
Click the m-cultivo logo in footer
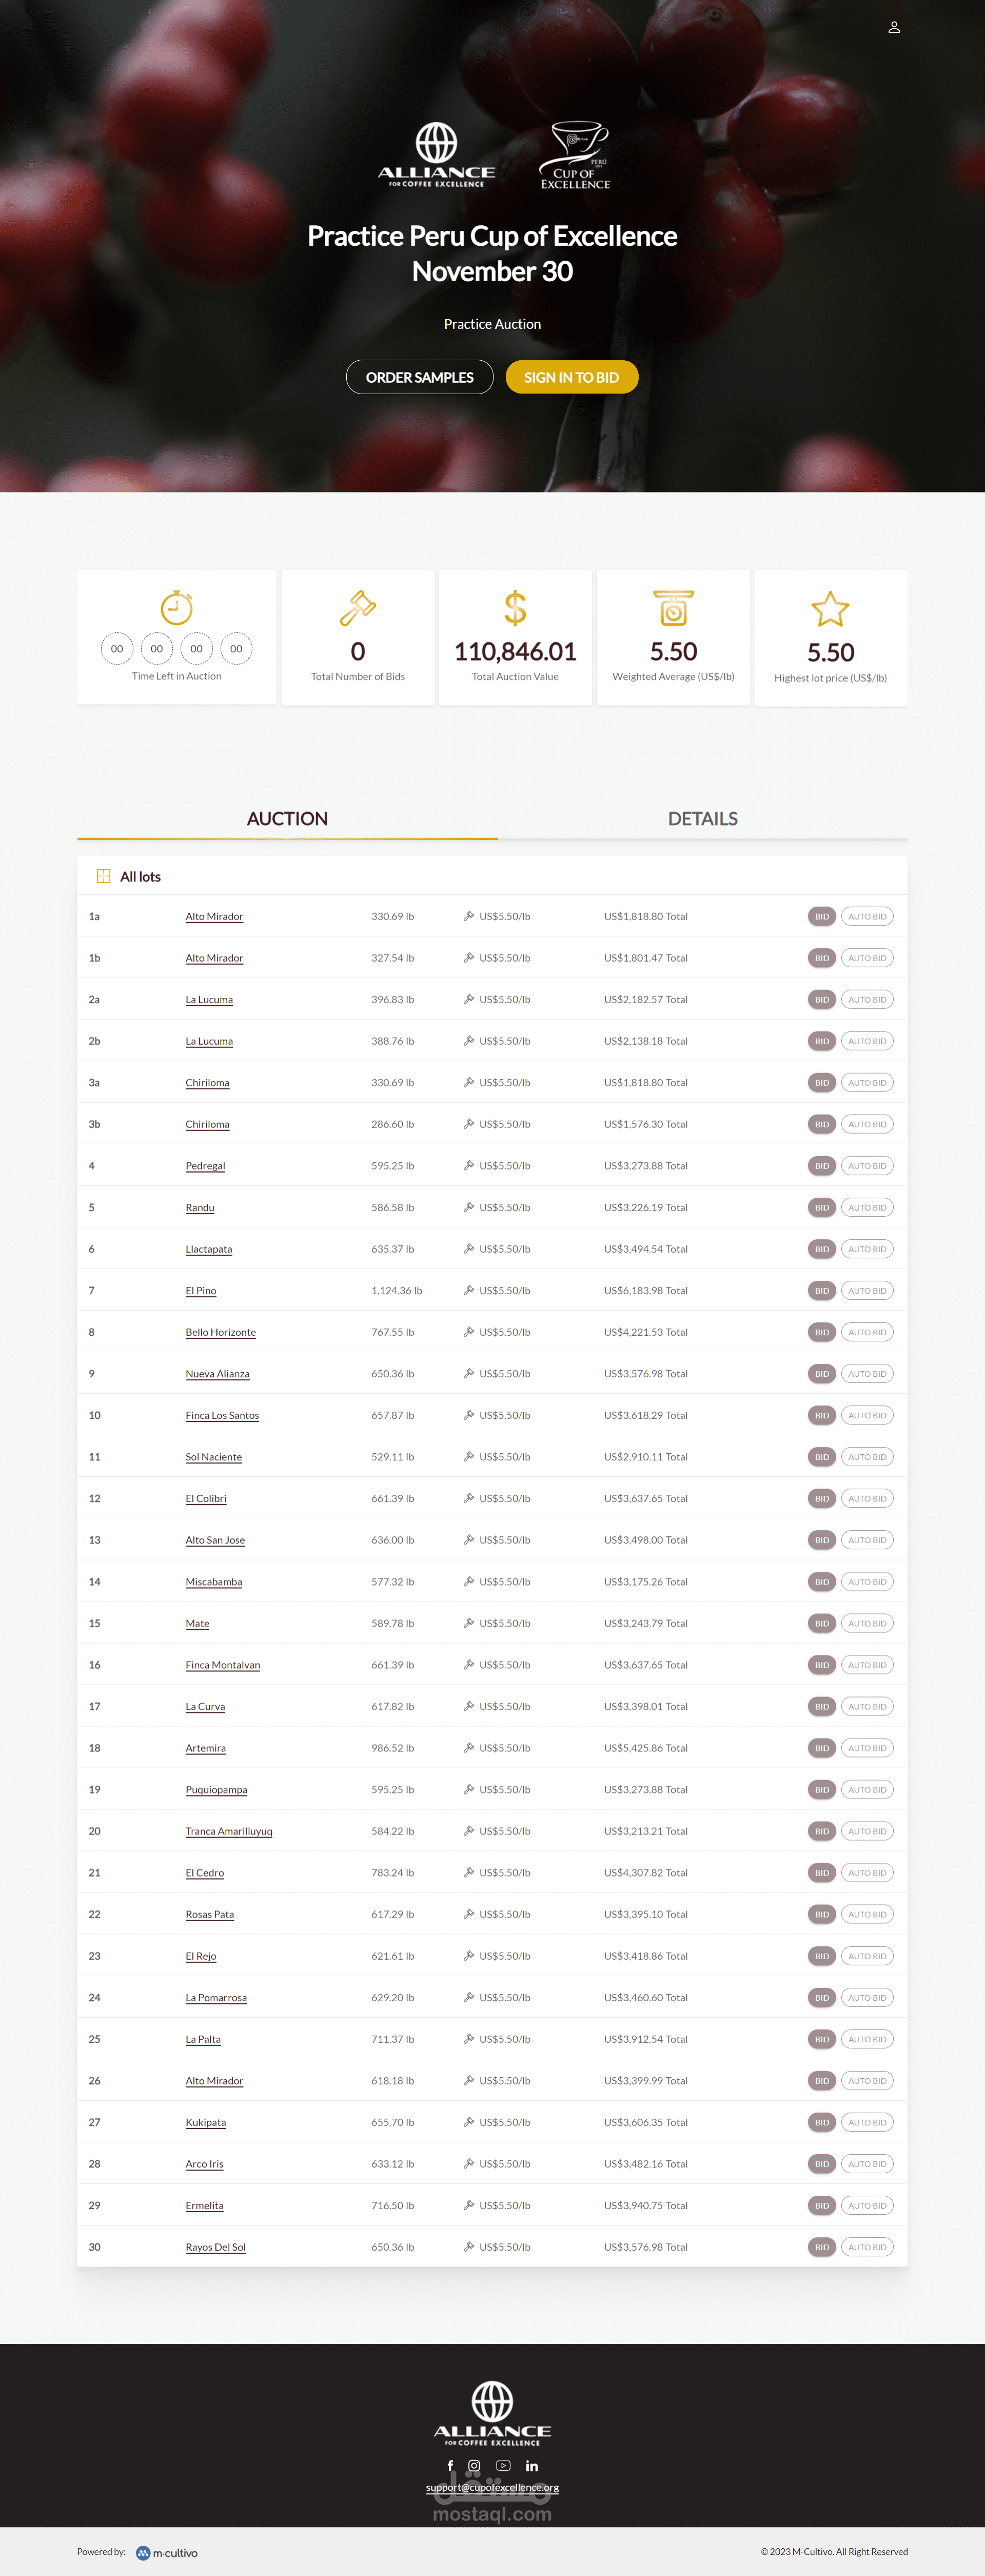(x=167, y=2552)
